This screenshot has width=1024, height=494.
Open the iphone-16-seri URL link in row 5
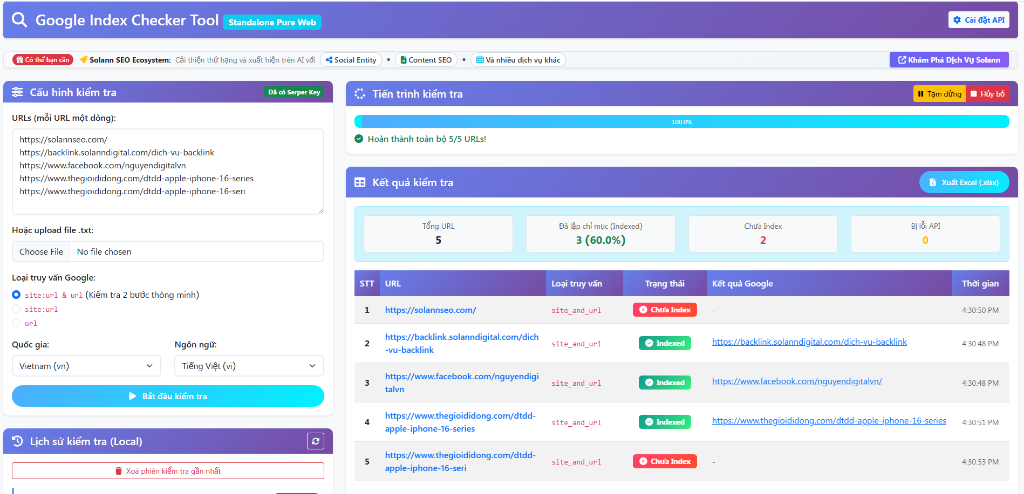[x=460, y=461]
